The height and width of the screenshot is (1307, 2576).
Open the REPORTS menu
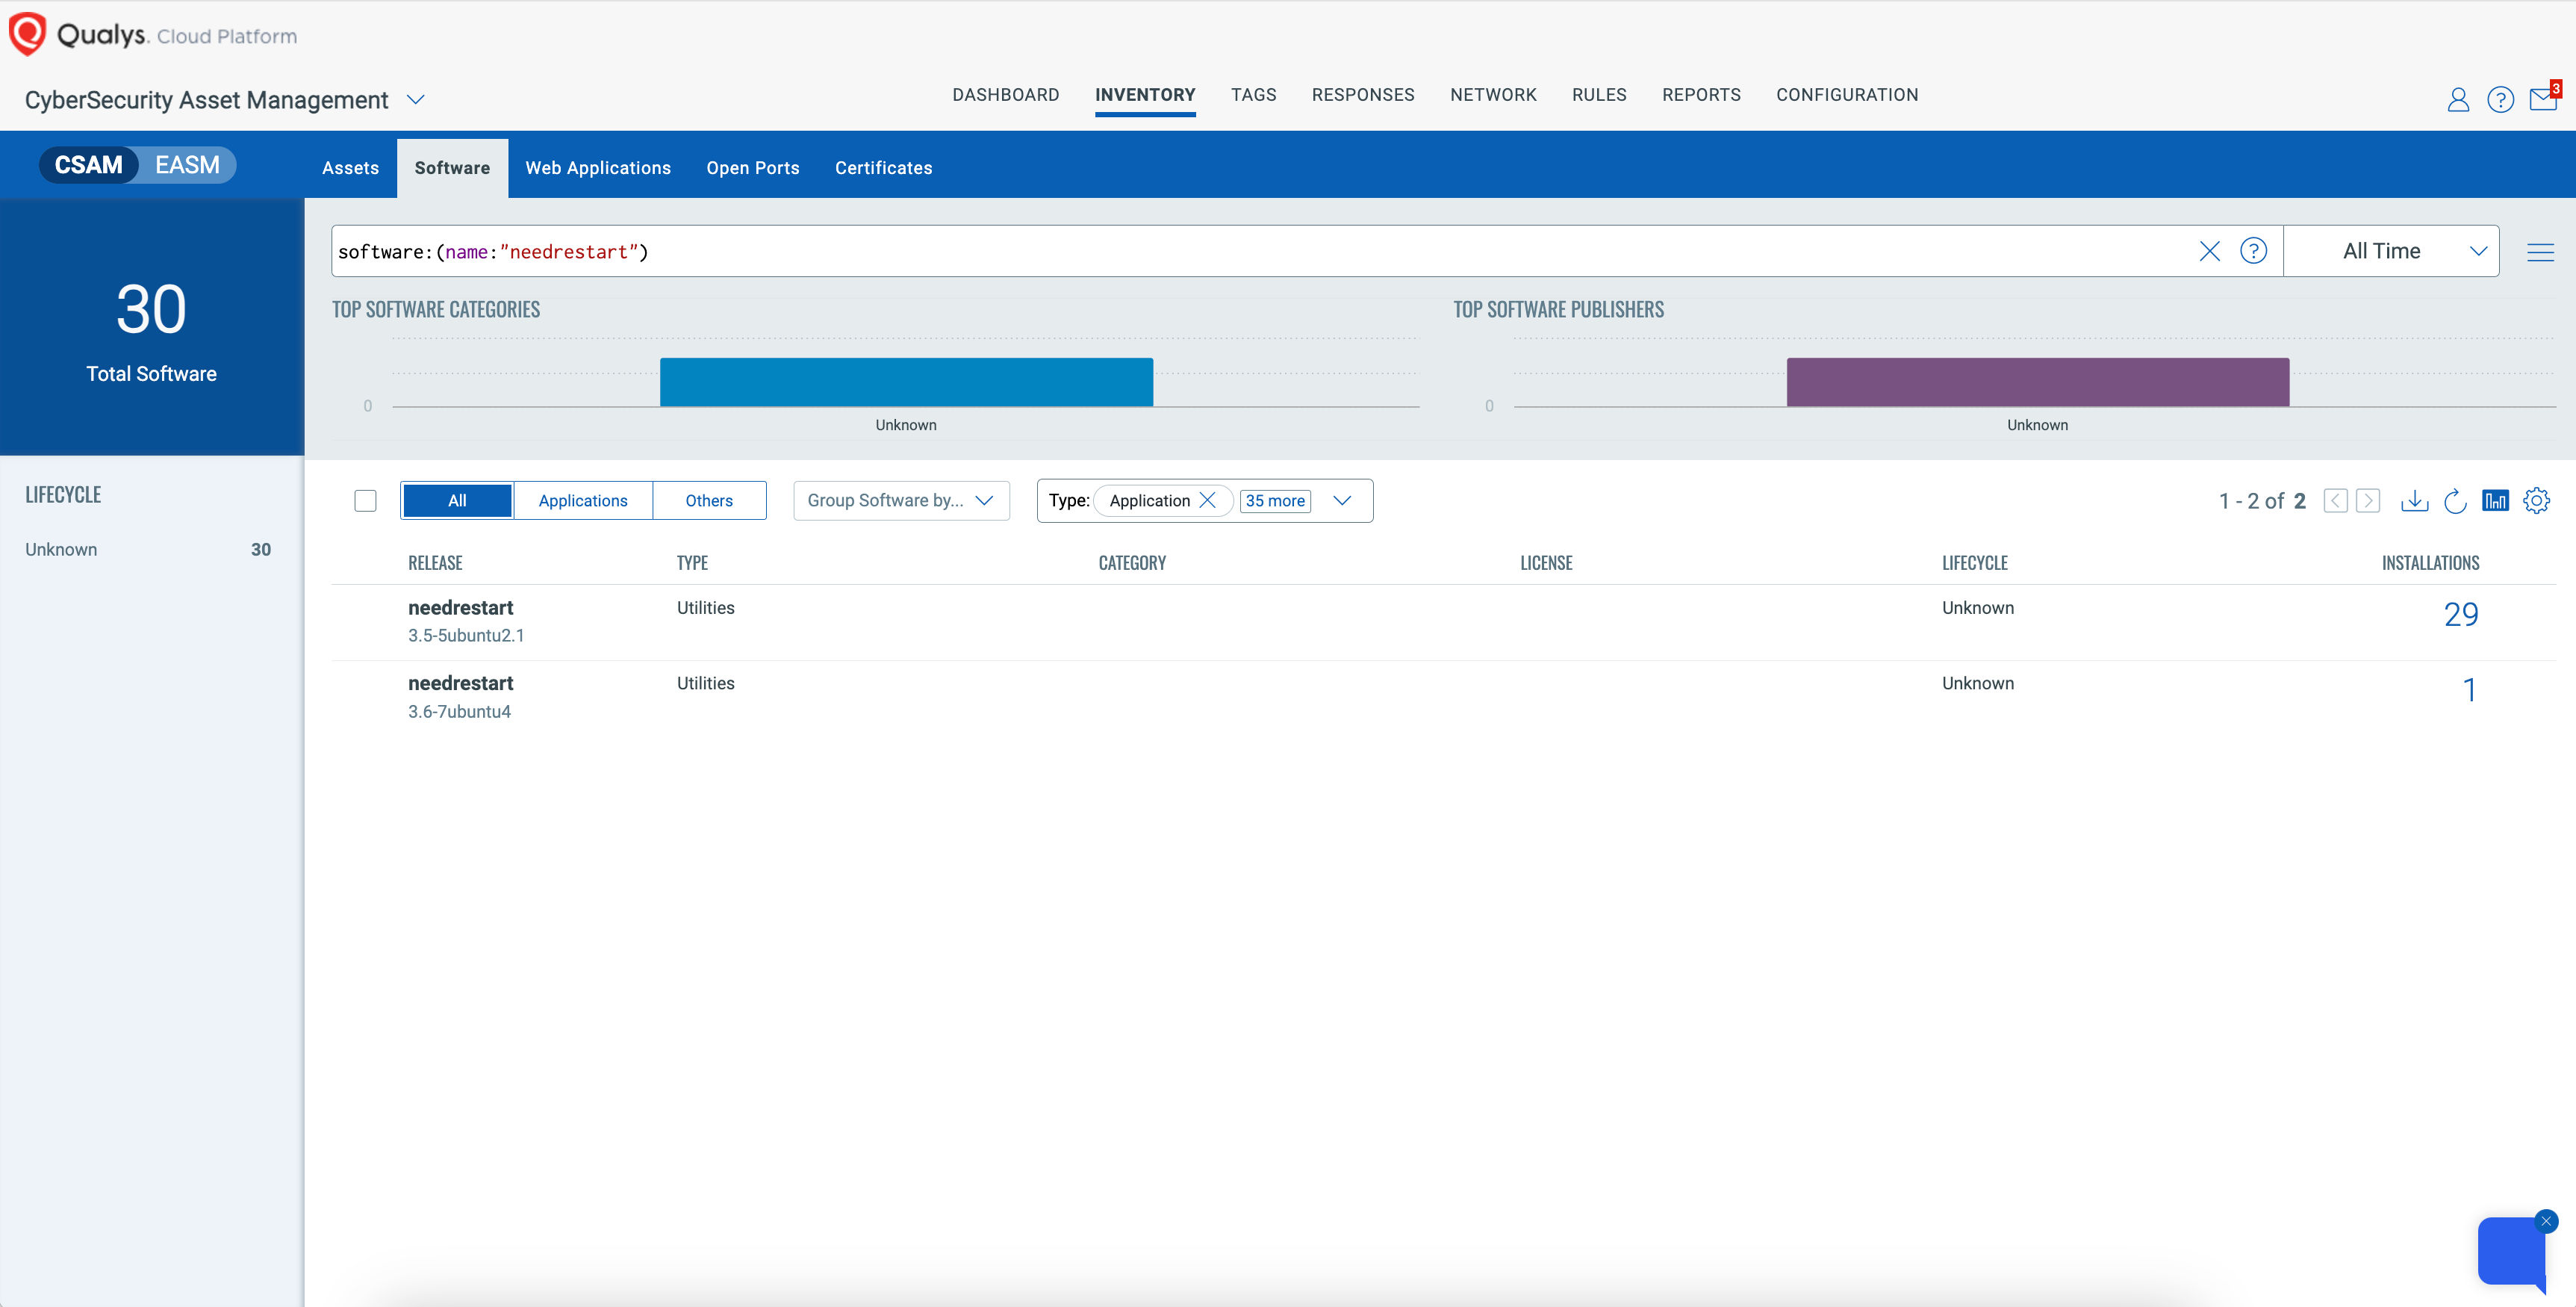(x=1700, y=95)
